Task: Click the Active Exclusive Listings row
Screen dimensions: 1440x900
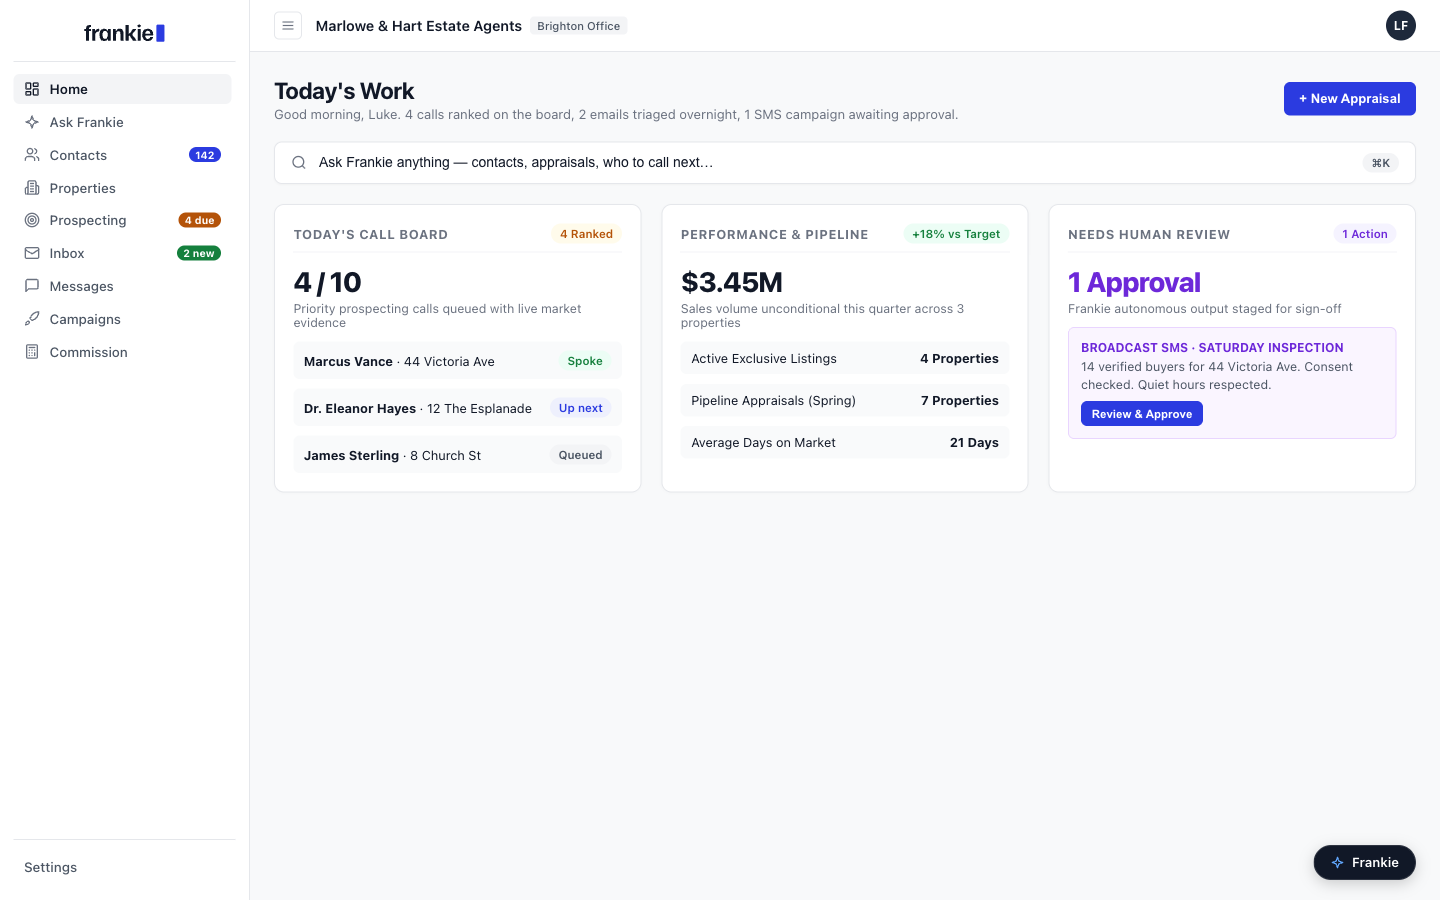Action: coord(845,359)
